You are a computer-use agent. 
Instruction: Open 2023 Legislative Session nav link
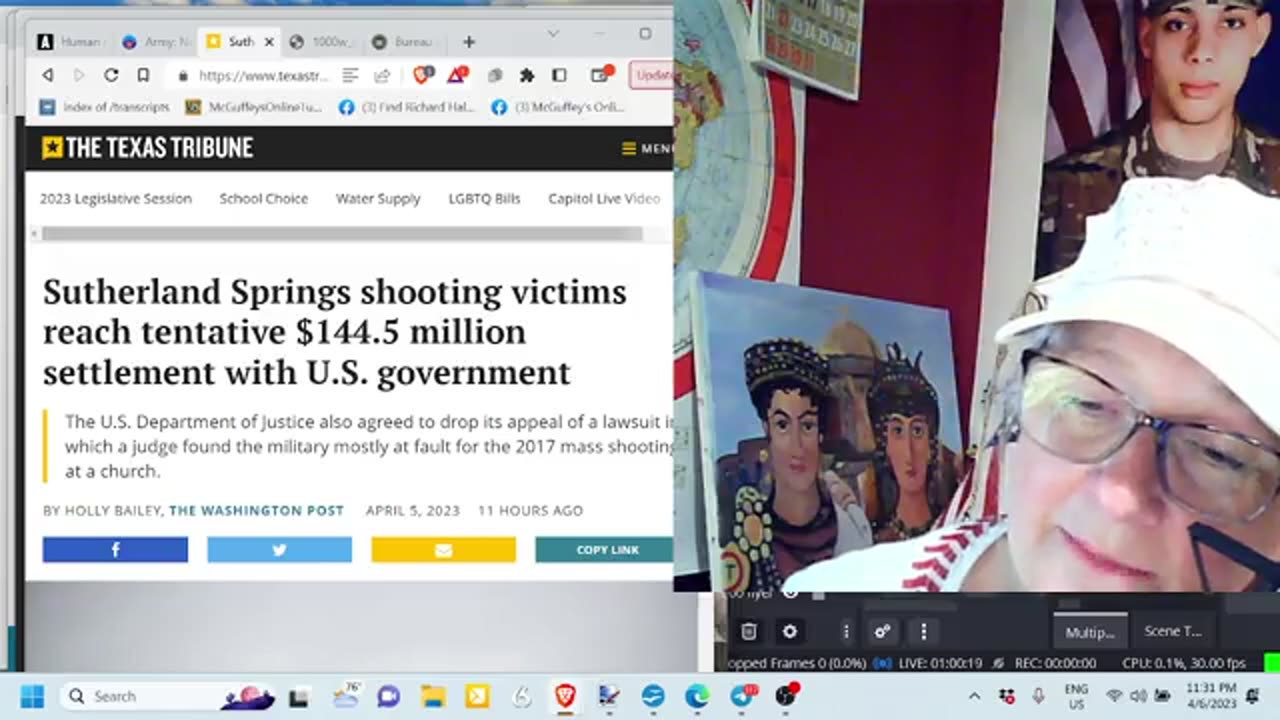pos(116,198)
